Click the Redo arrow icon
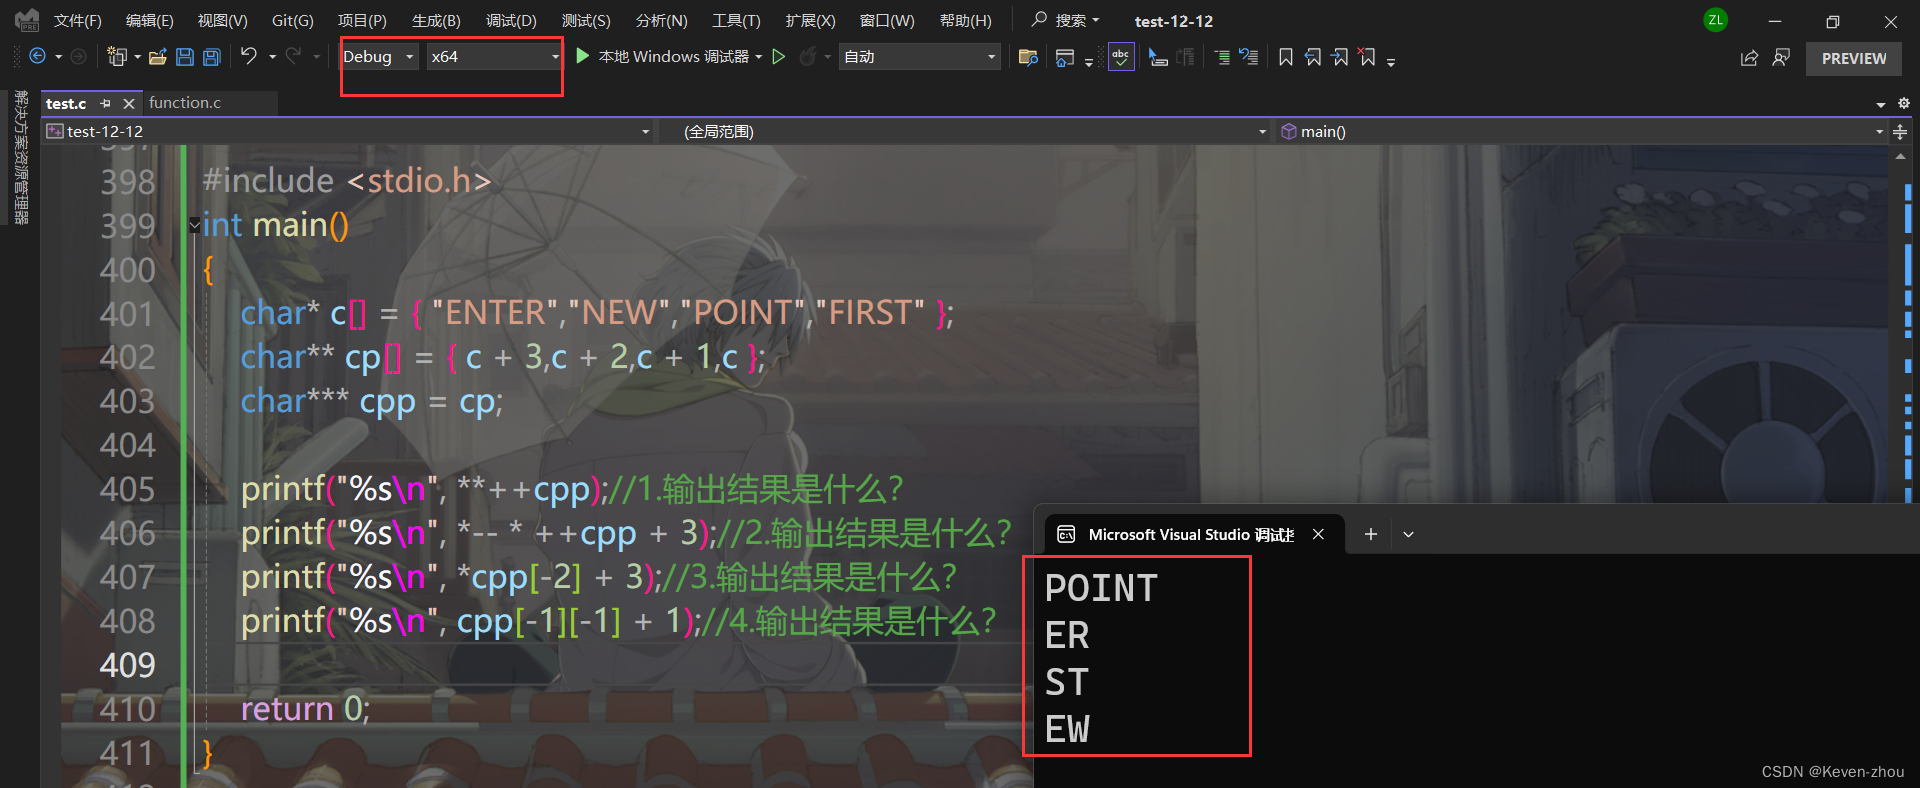This screenshot has height=788, width=1920. coord(293,56)
